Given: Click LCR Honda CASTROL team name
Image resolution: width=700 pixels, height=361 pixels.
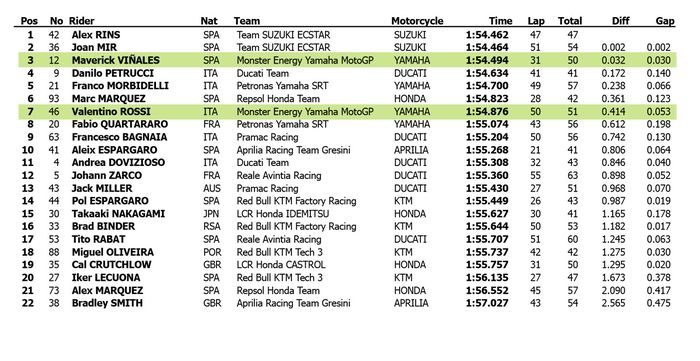Looking at the screenshot, I should pos(281,265).
